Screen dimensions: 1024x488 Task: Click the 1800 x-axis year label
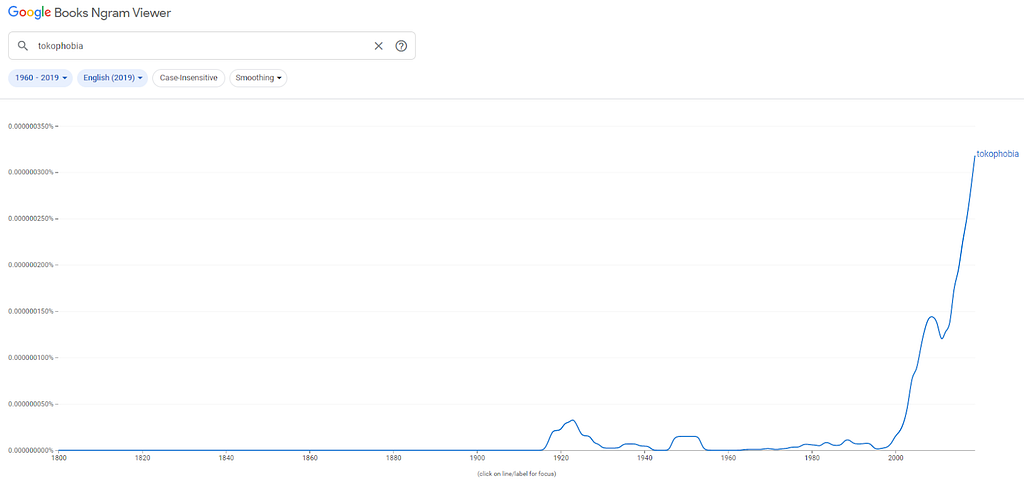point(59,458)
